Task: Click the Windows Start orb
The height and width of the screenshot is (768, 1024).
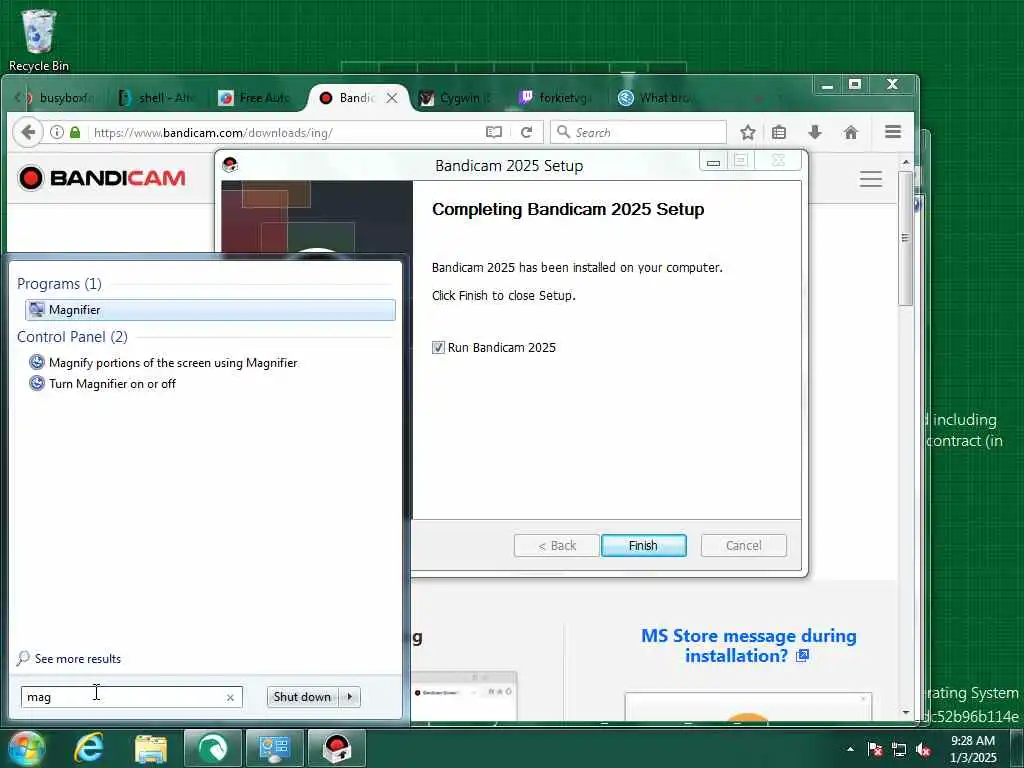Action: point(25,749)
